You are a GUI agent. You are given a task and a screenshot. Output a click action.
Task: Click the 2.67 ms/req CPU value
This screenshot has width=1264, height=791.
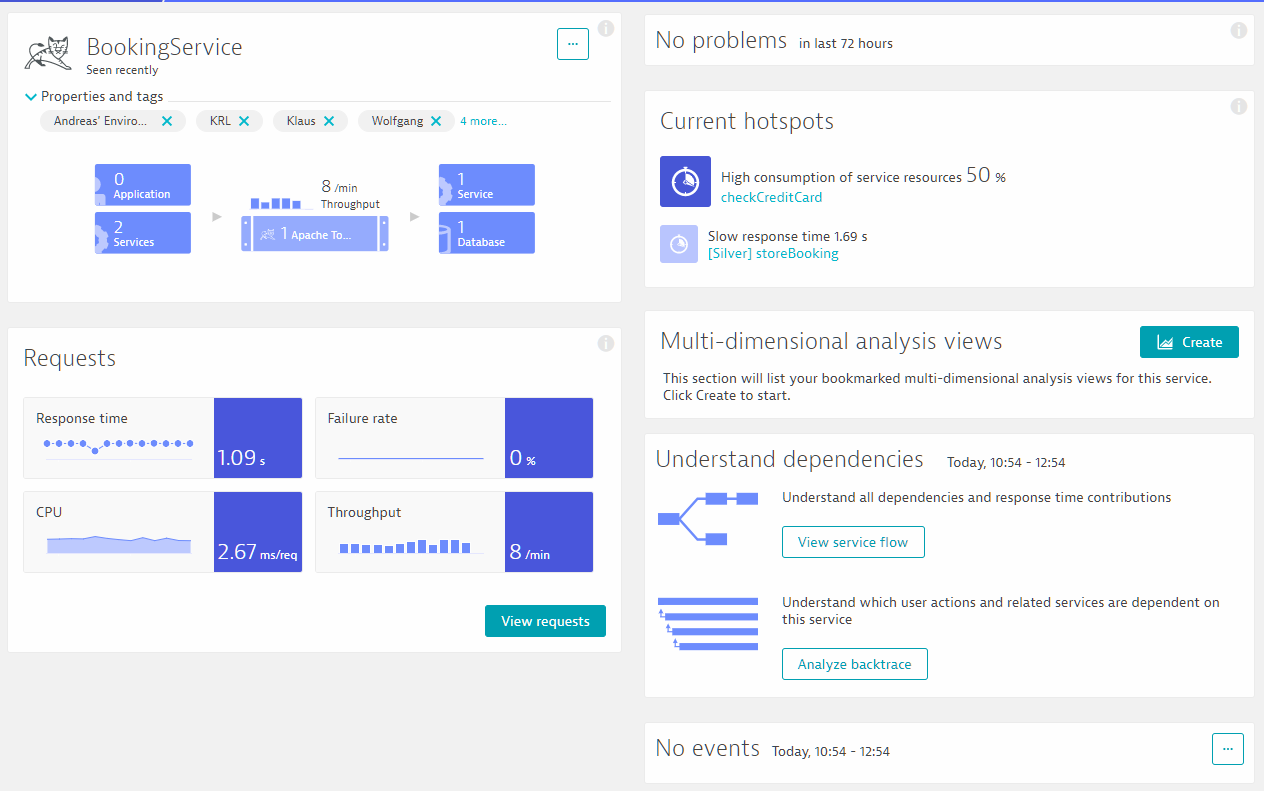point(257,552)
